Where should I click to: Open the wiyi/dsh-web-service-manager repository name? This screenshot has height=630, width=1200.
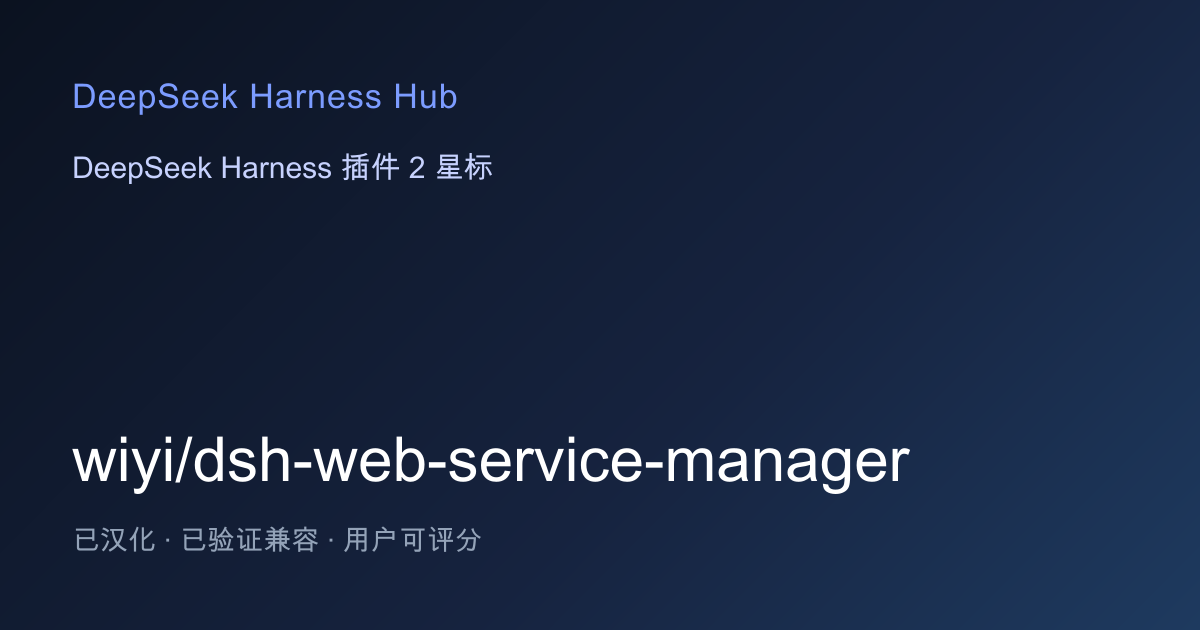(x=491, y=463)
